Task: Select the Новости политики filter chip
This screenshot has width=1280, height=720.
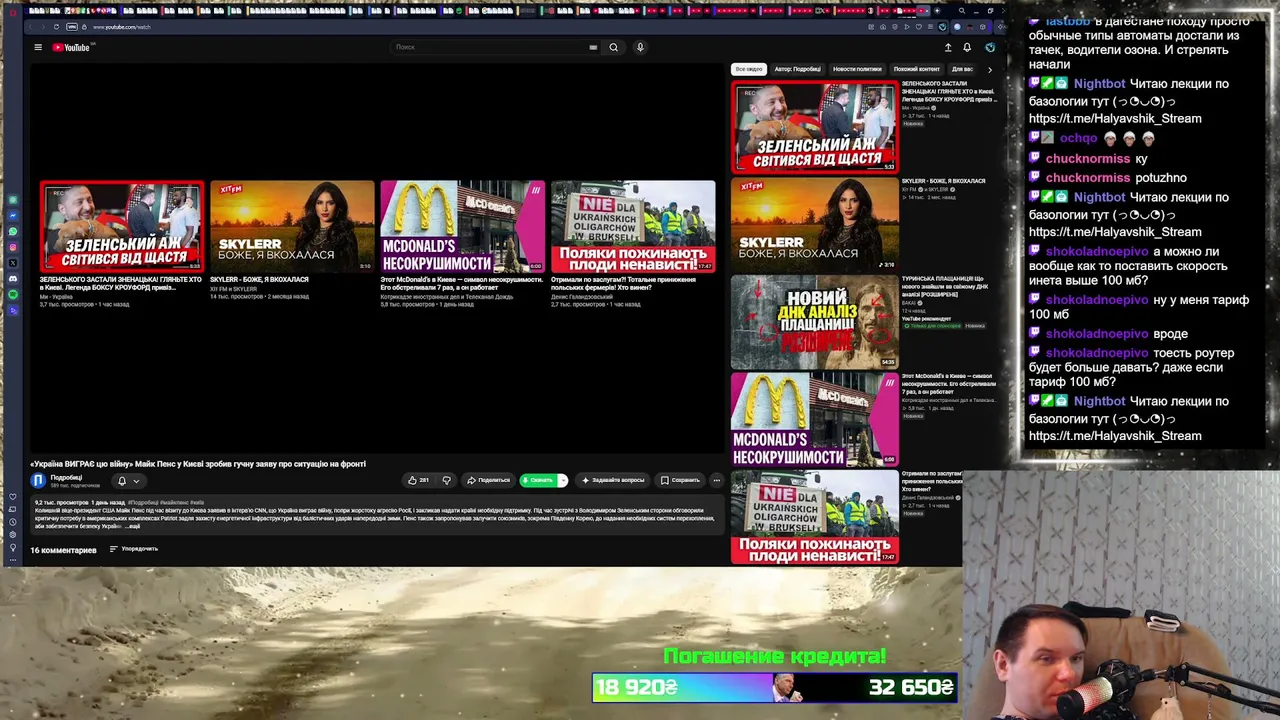Action: 857,69
